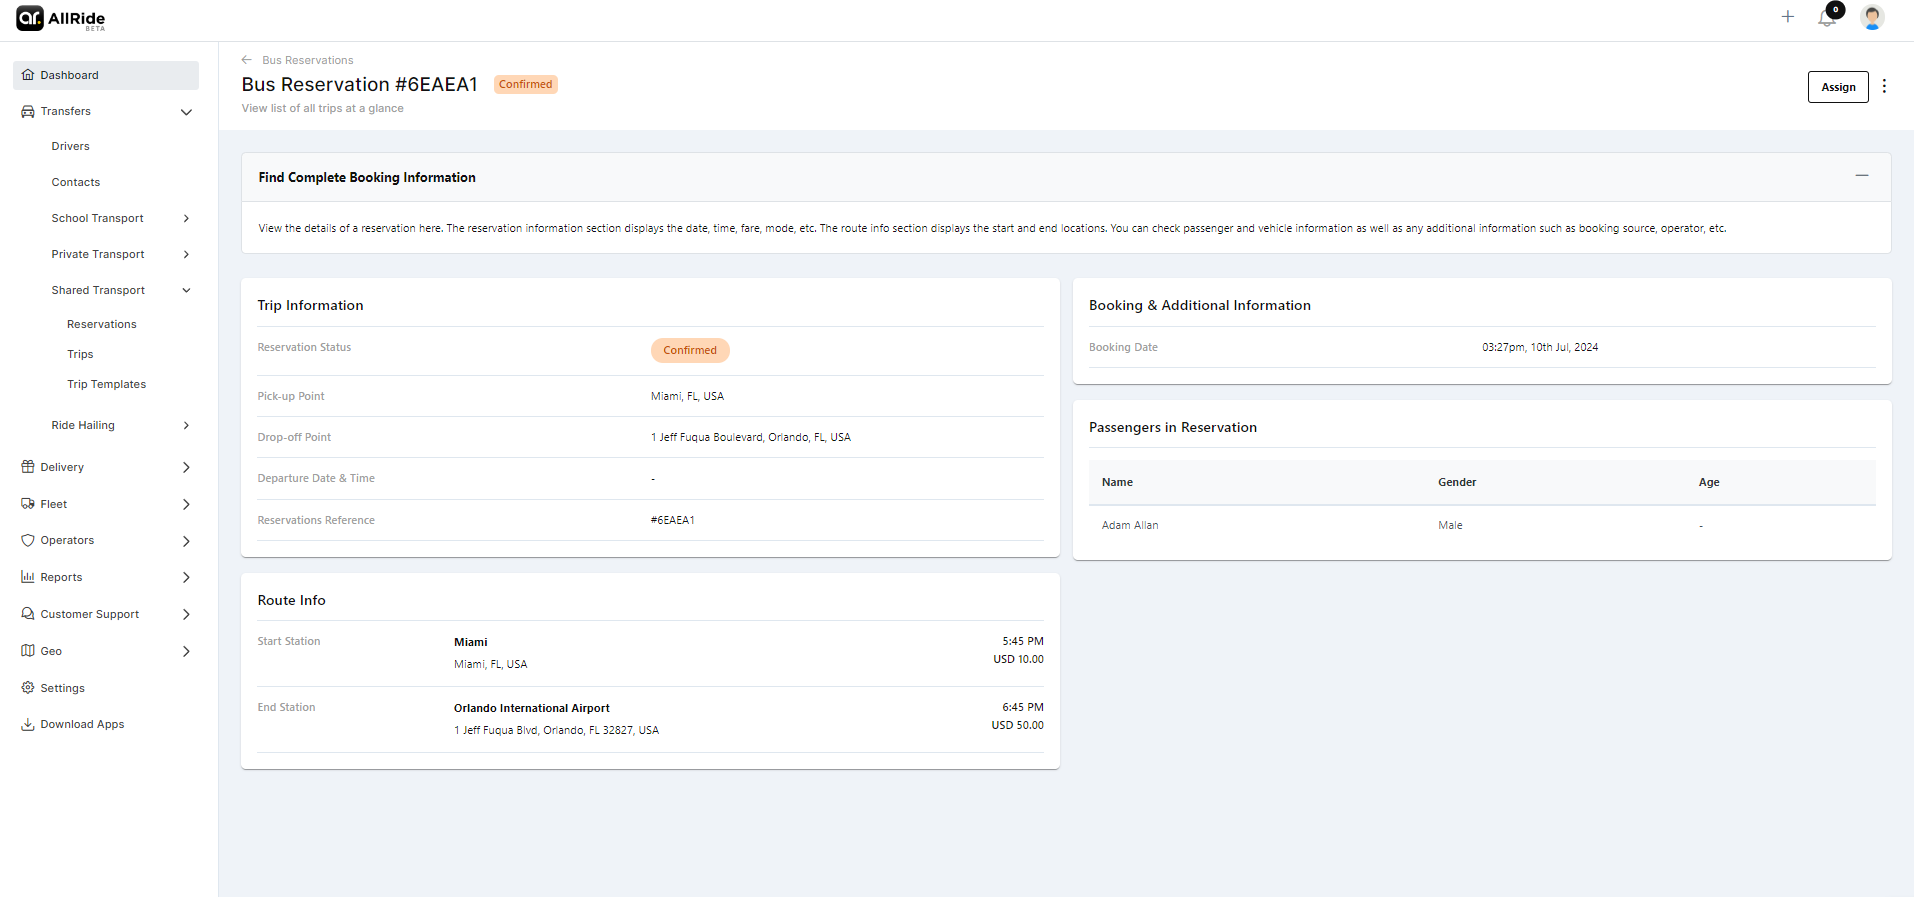Image resolution: width=1914 pixels, height=897 pixels.
Task: Collapse the Transfers sidebar section
Action: click(186, 112)
